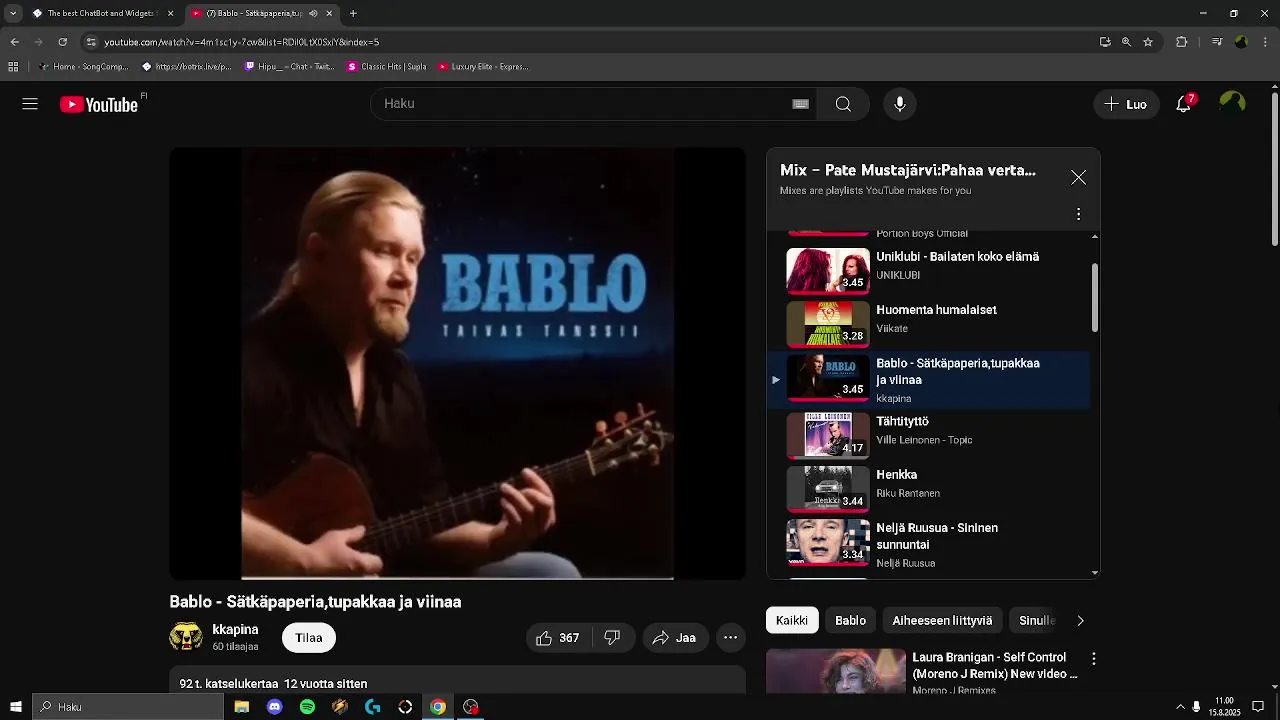The width and height of the screenshot is (1280, 720).
Task: Play Huomenta humalaiset from the mix
Action: (x=930, y=323)
